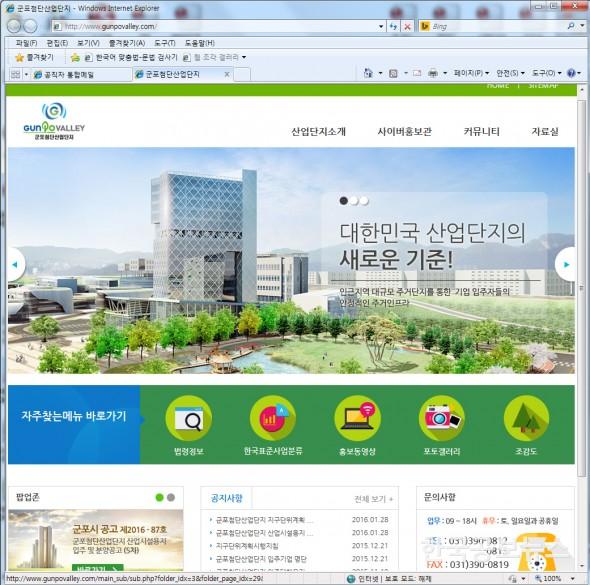This screenshot has width=590, height=585.
Task: Click the printer icon in the command bar
Action: click(433, 73)
